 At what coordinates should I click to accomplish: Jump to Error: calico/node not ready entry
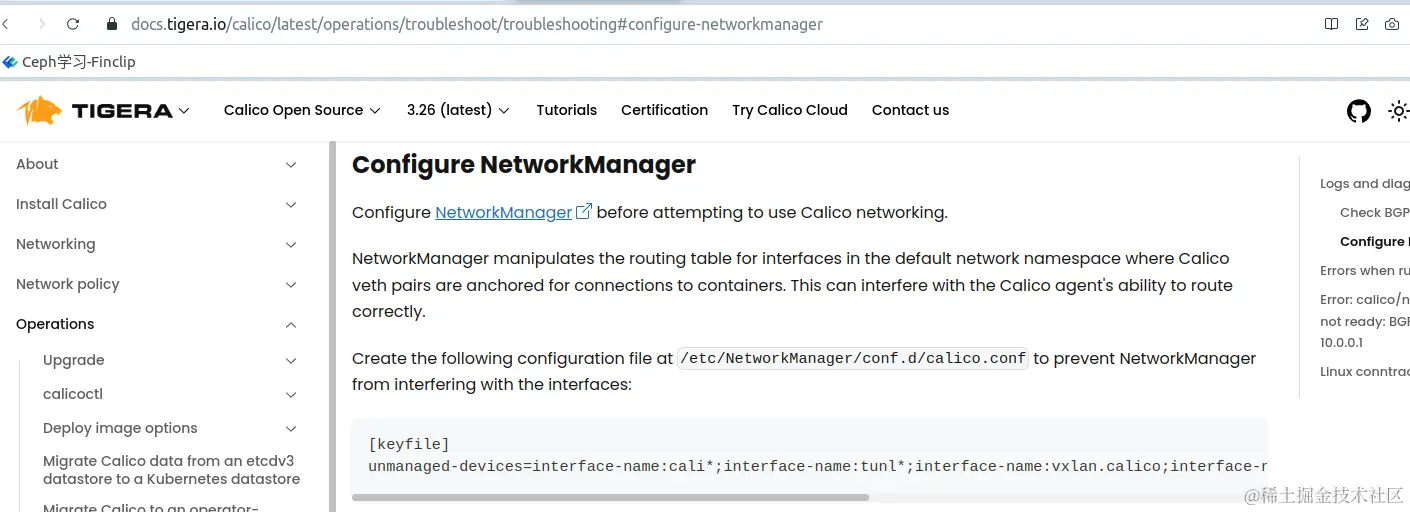[1364, 321]
